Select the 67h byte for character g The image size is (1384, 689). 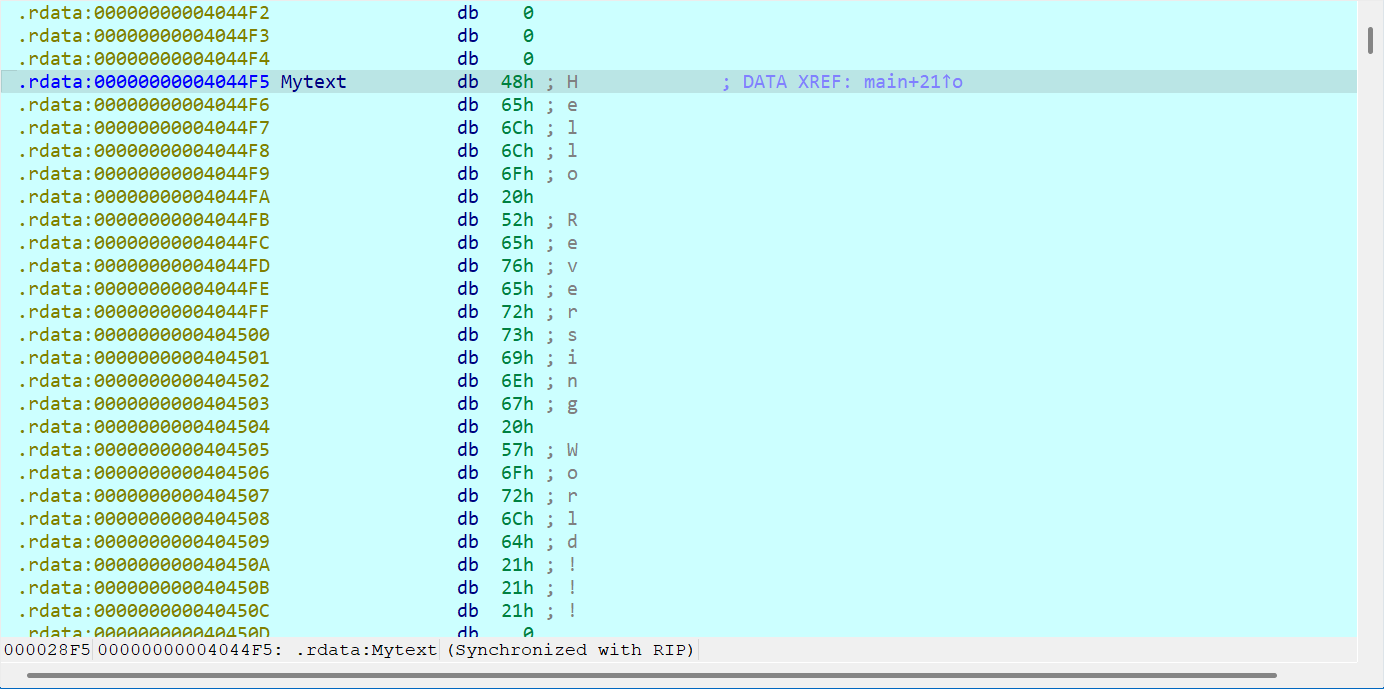(x=517, y=404)
